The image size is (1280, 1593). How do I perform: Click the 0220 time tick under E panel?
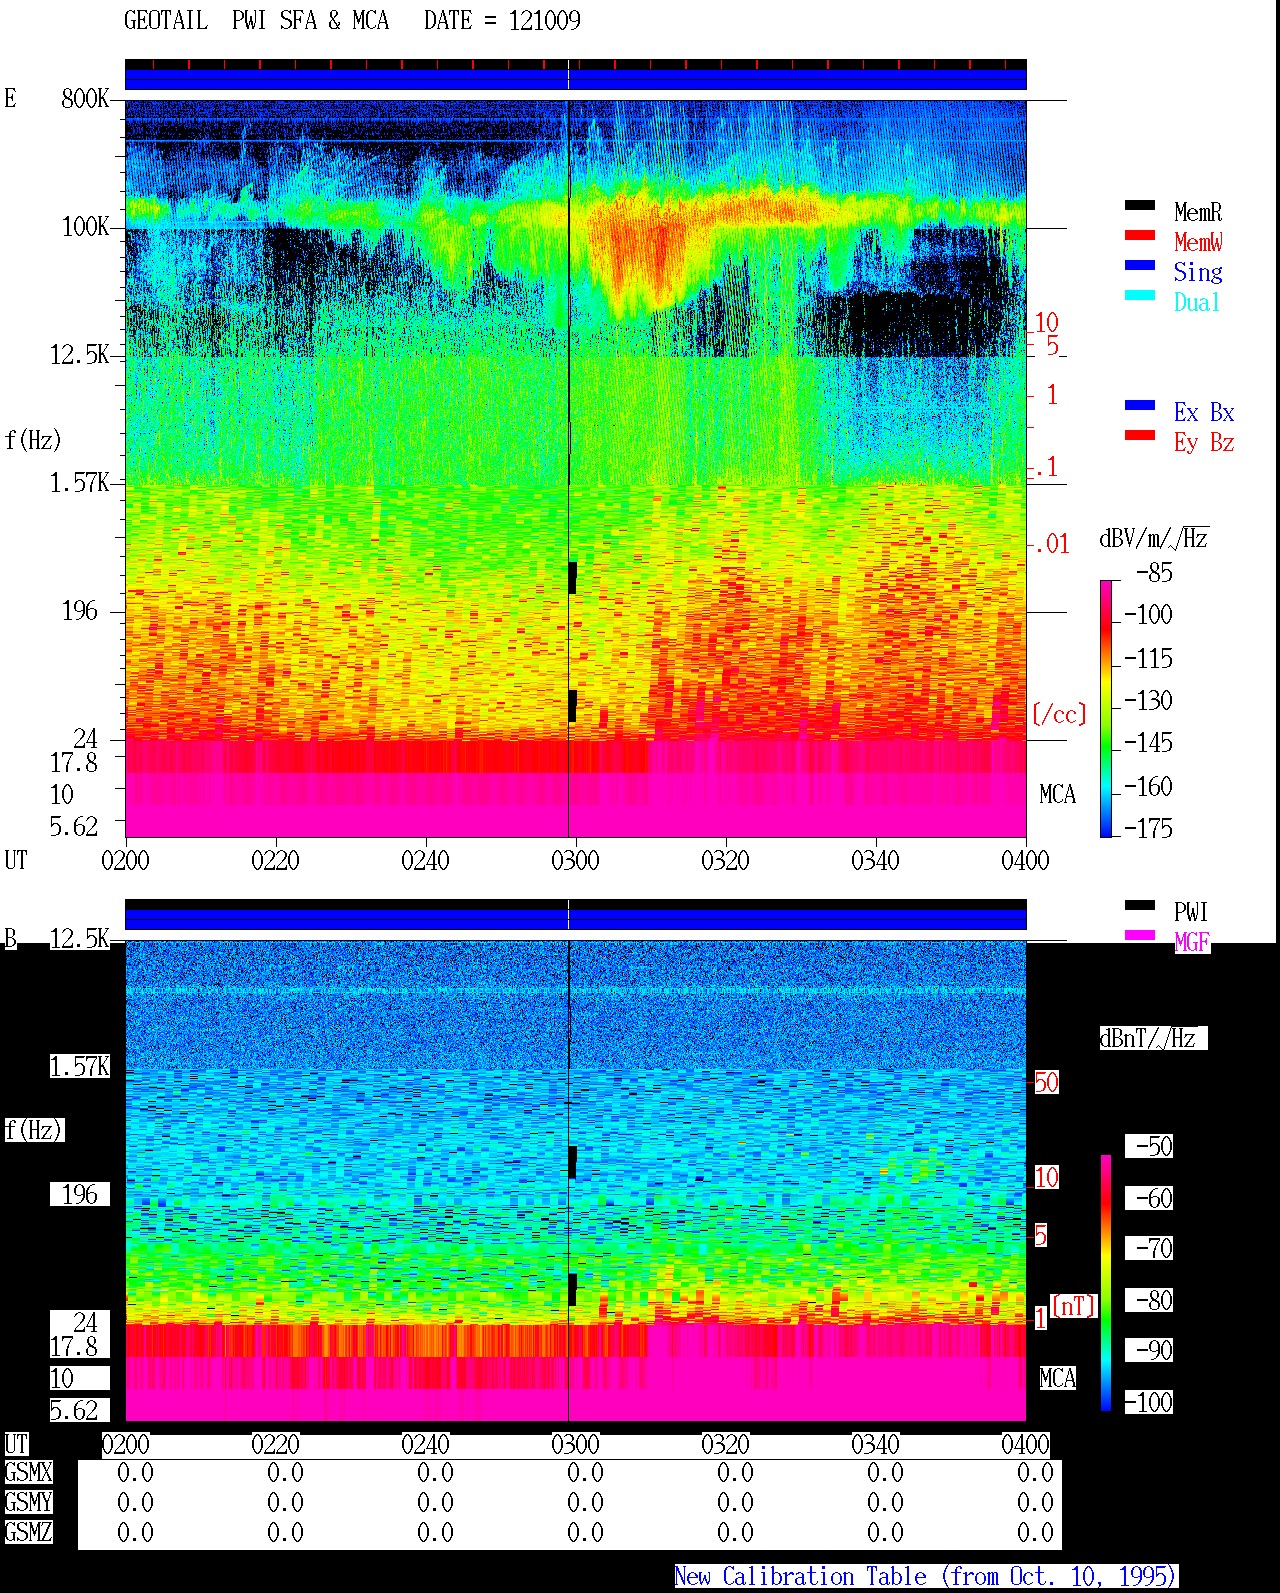click(x=275, y=860)
